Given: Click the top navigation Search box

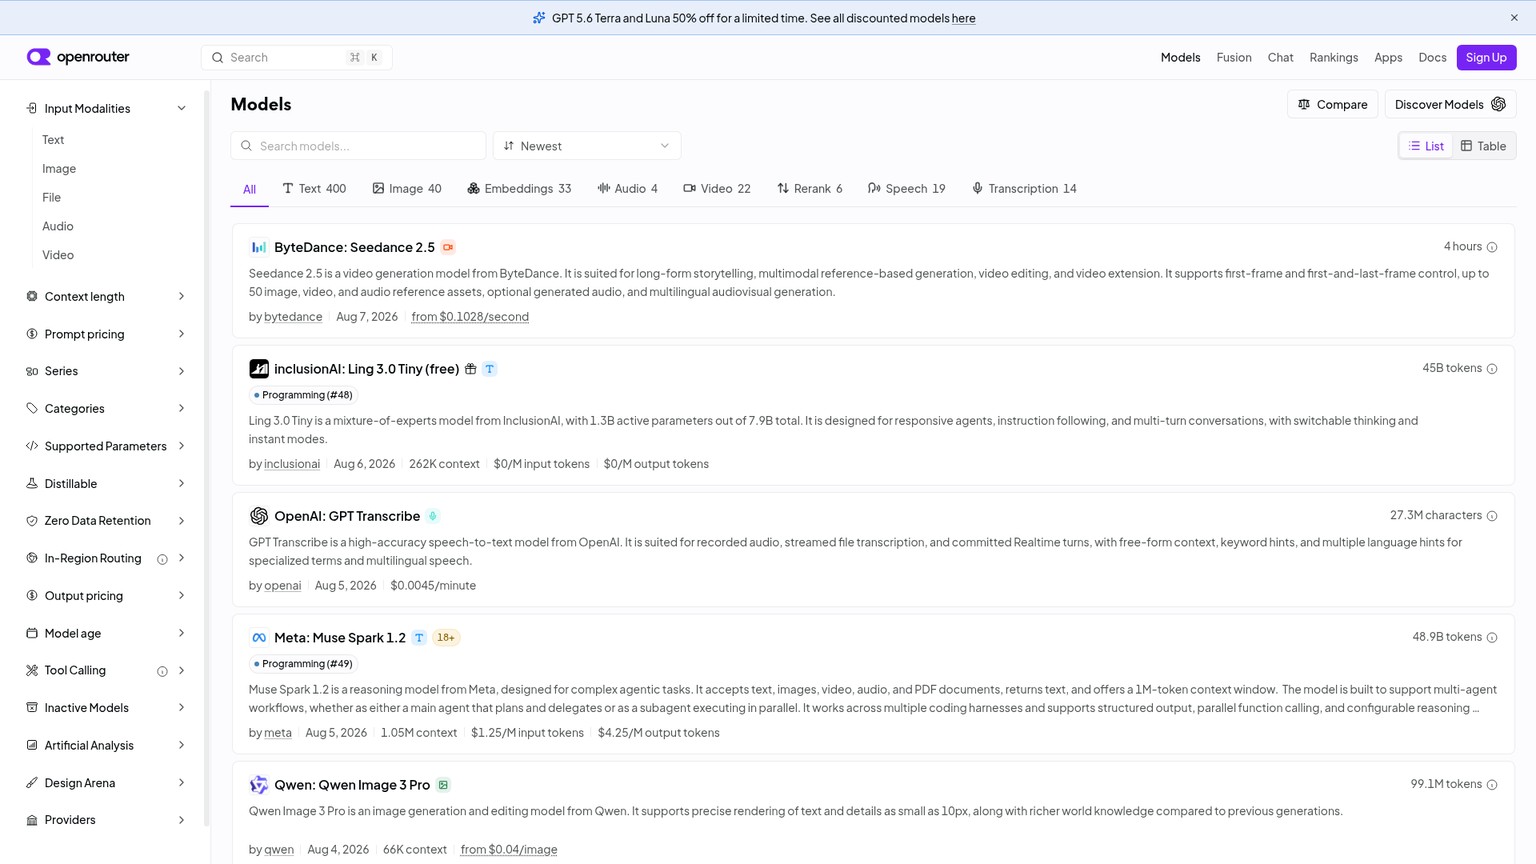Looking at the screenshot, I should coord(296,57).
